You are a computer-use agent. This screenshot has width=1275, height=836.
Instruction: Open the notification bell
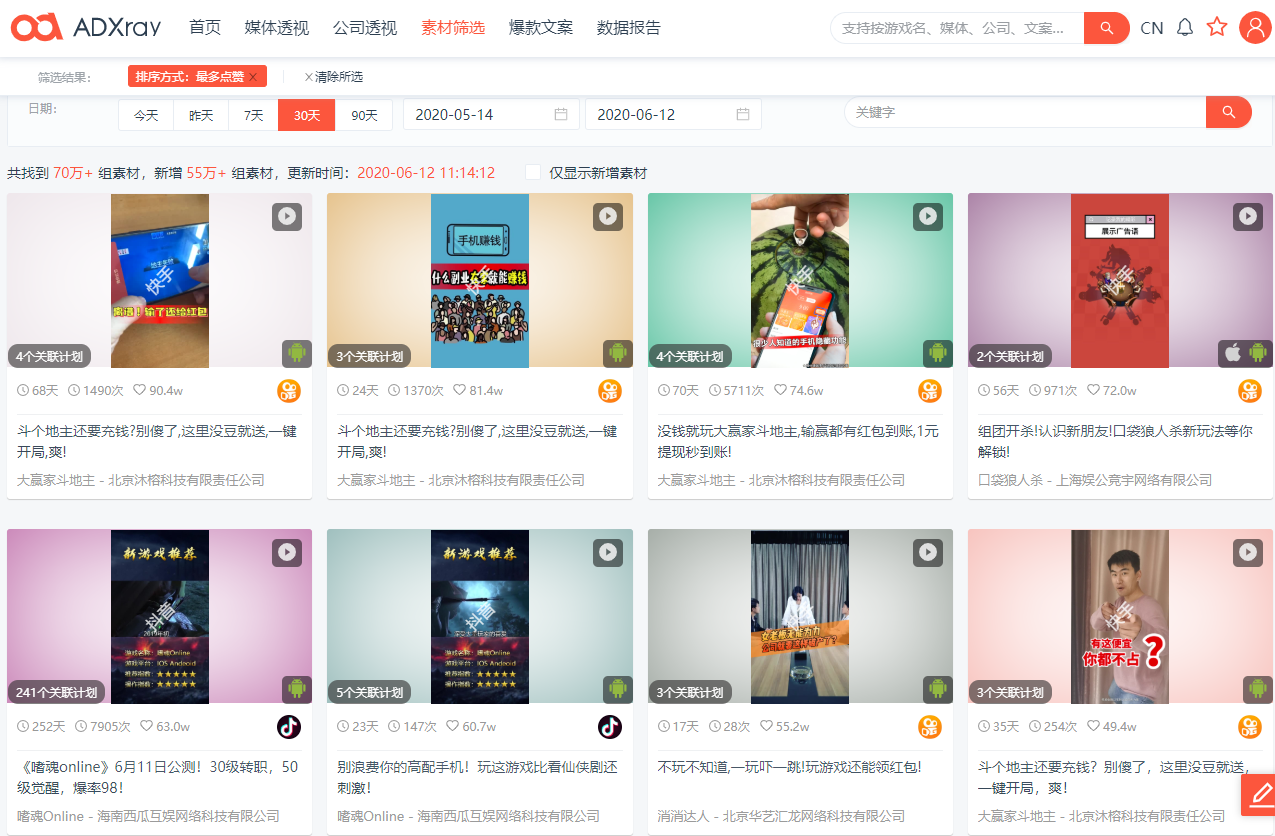point(1185,28)
